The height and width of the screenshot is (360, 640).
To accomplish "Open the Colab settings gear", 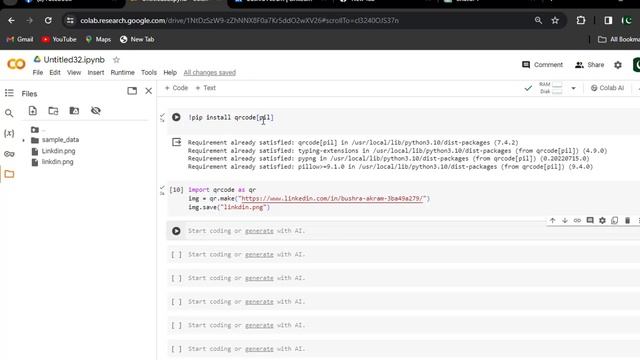I will tap(618, 64).
